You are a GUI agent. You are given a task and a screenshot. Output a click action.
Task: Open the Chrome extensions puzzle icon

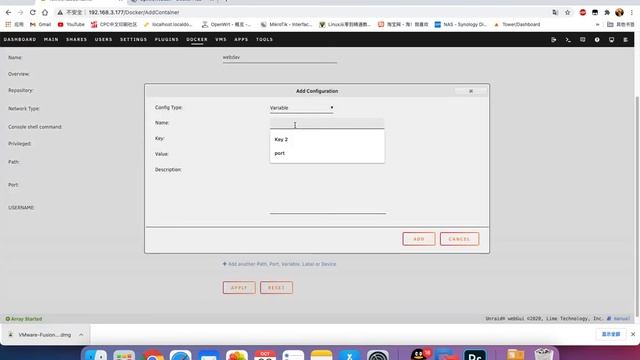coord(607,12)
